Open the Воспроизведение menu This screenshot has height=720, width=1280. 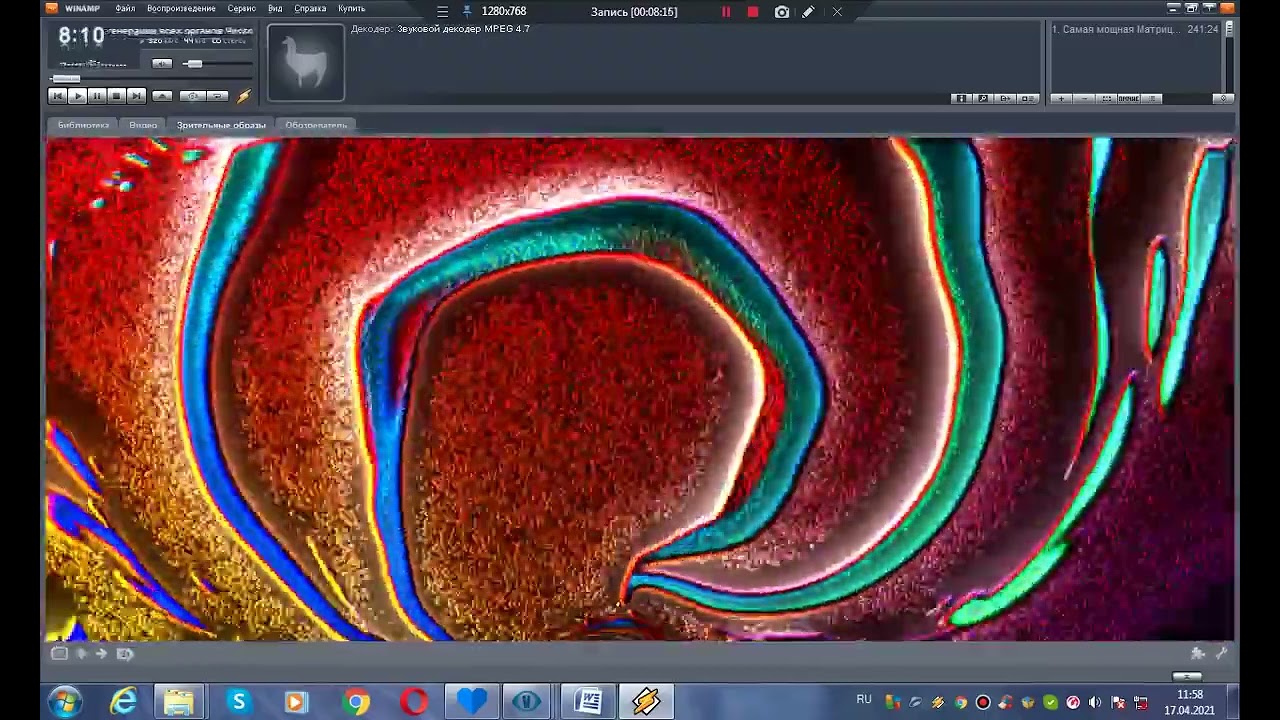pyautogui.click(x=181, y=9)
